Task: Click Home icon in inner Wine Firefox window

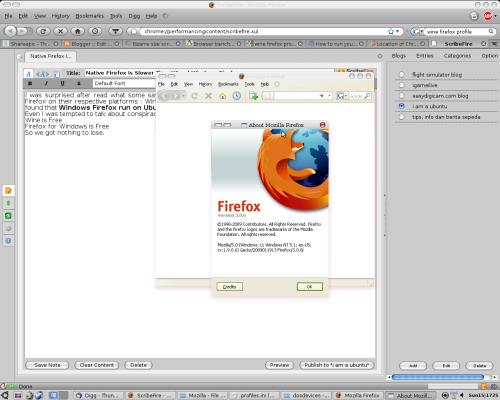Action: tap(223, 96)
